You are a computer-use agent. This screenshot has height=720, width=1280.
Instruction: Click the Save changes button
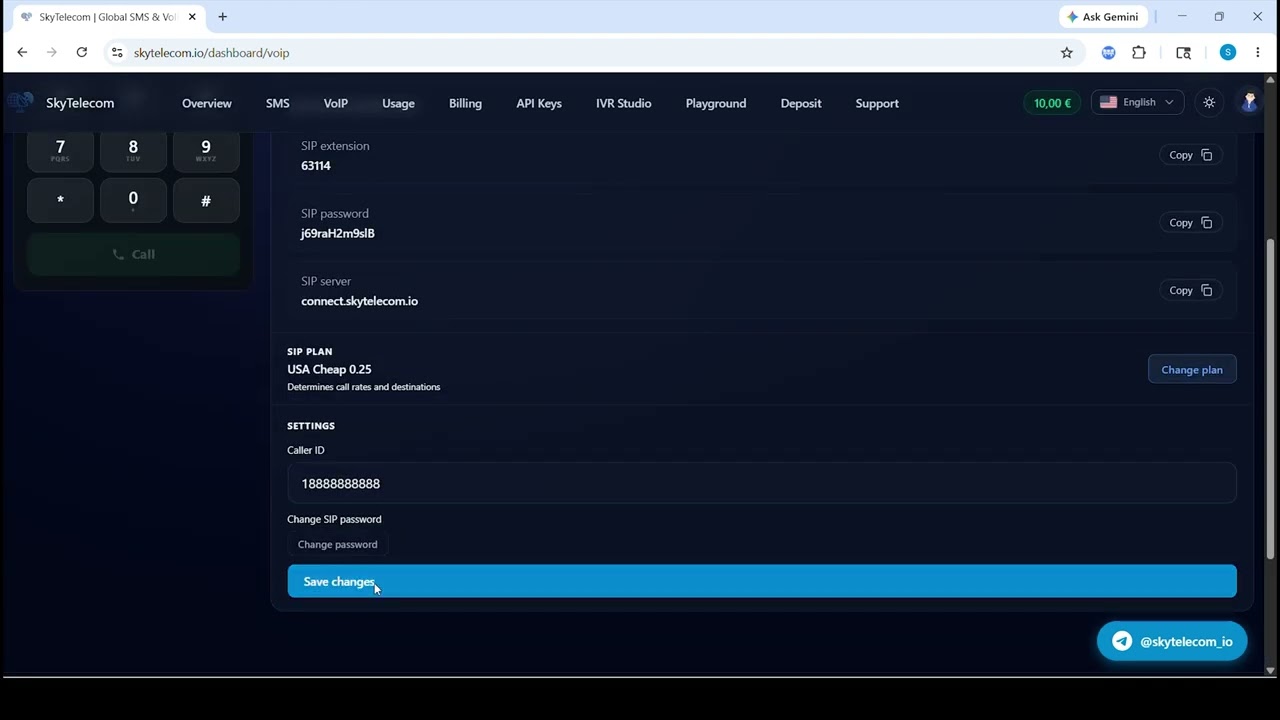click(x=762, y=582)
